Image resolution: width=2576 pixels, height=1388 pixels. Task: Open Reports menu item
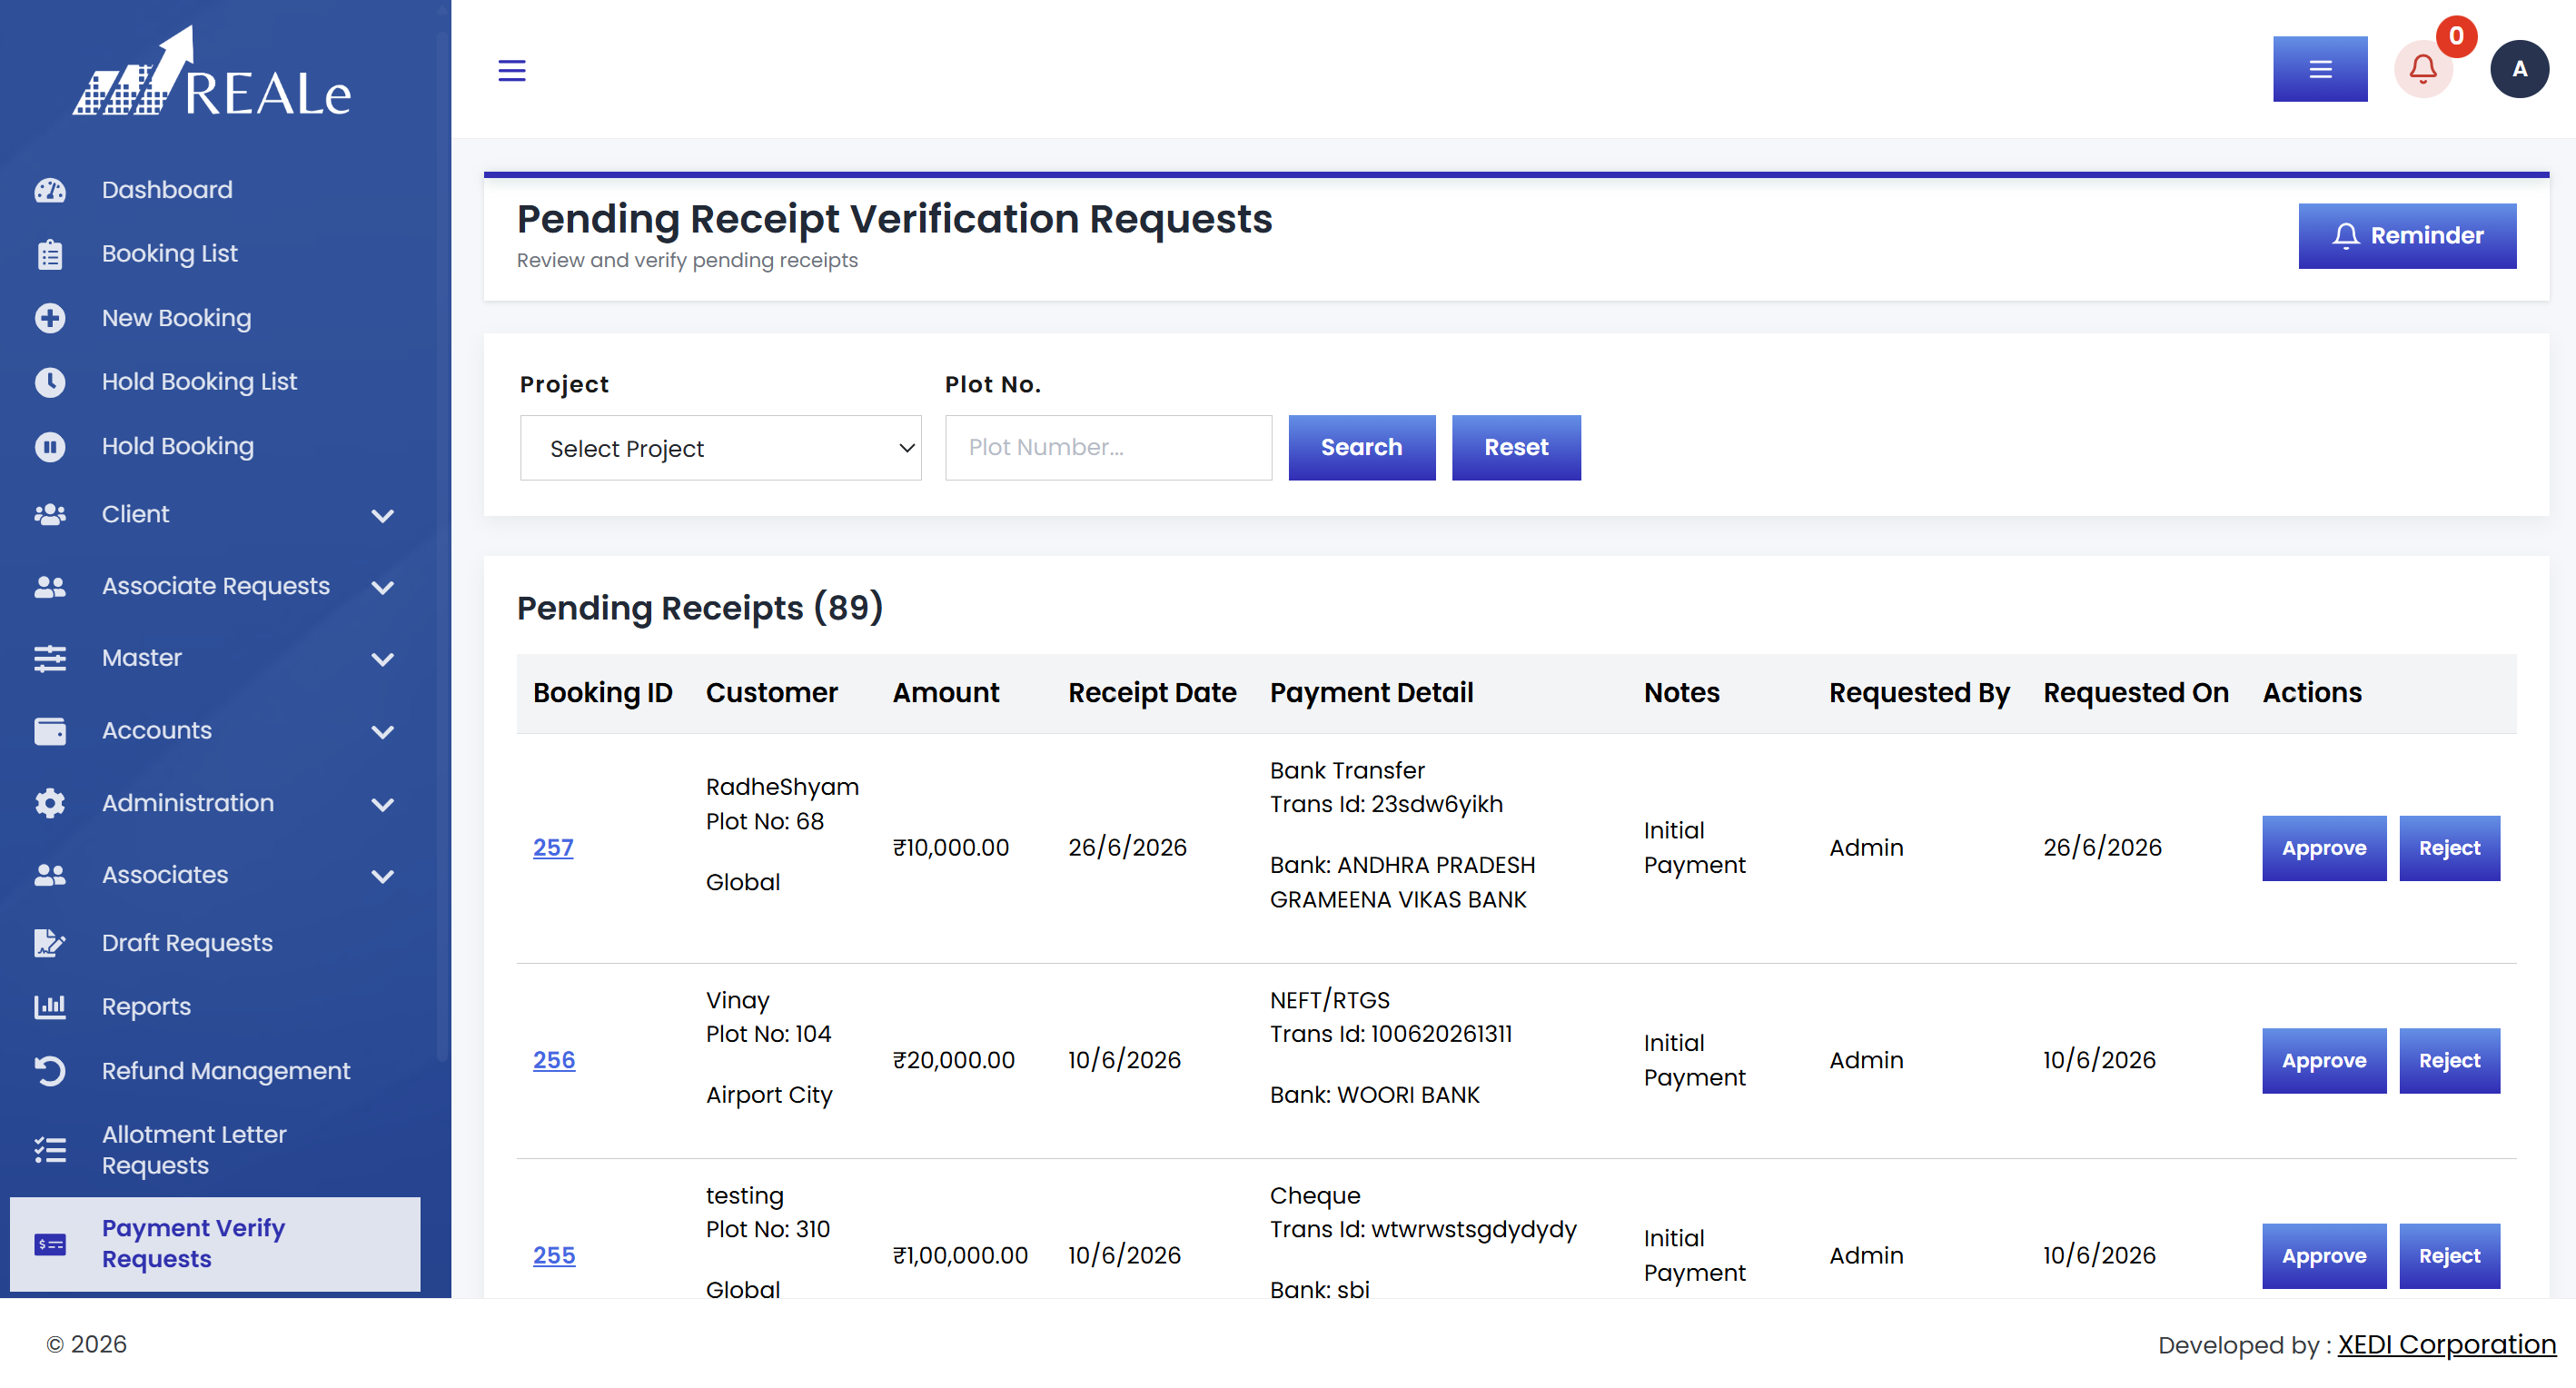(146, 1007)
